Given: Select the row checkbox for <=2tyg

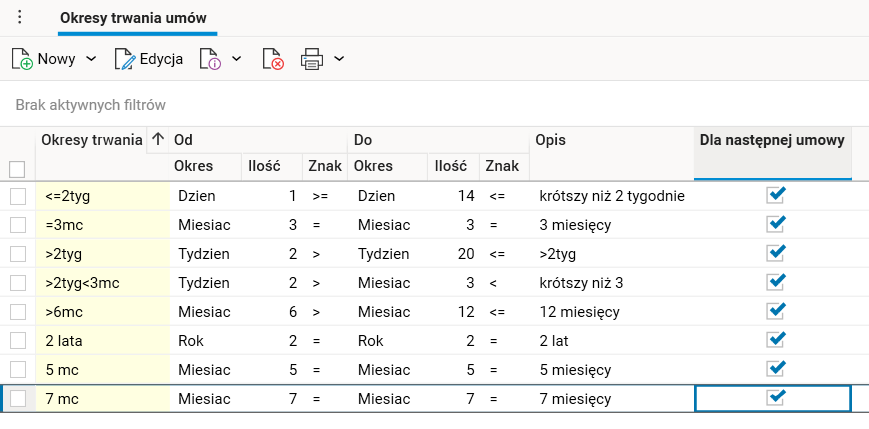Looking at the screenshot, I should (17, 196).
